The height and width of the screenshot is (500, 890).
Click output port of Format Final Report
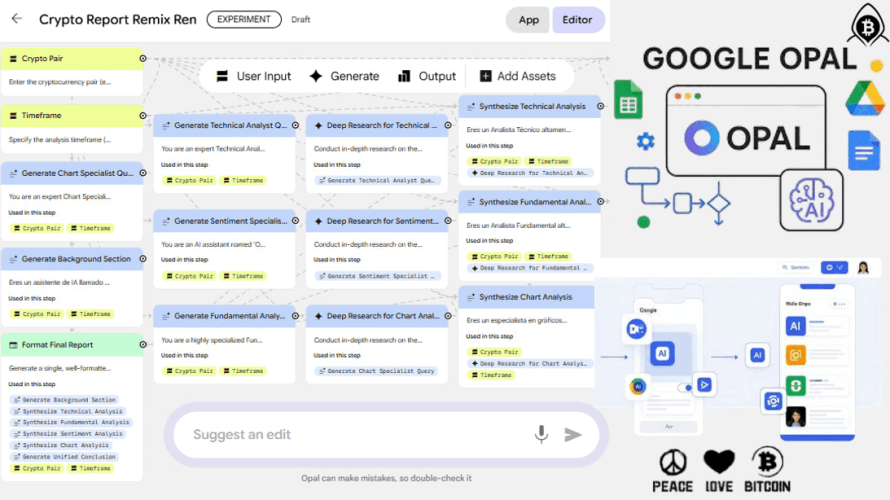(143, 344)
